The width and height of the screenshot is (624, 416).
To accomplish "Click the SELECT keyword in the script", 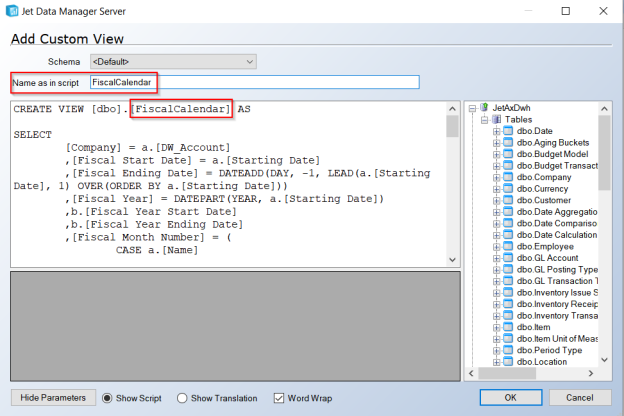I will 33,135.
